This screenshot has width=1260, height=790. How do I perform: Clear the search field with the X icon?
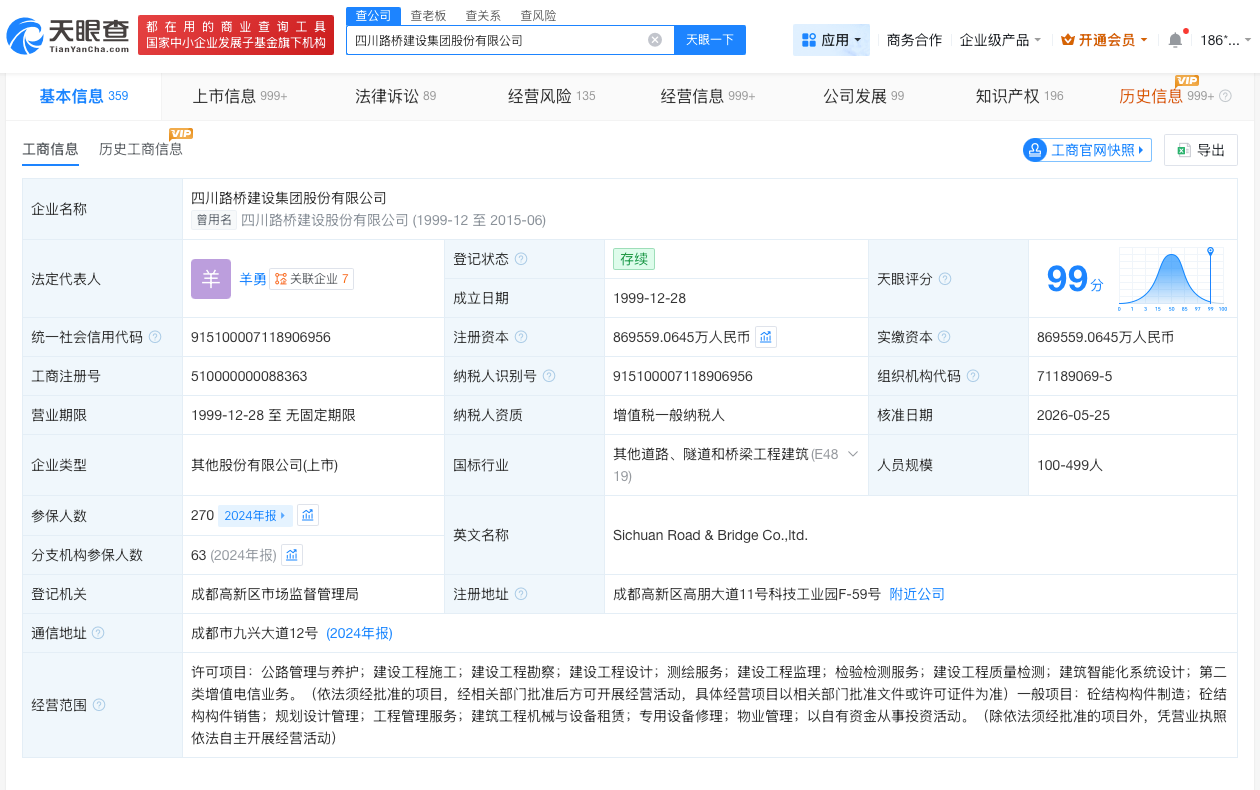pos(655,40)
